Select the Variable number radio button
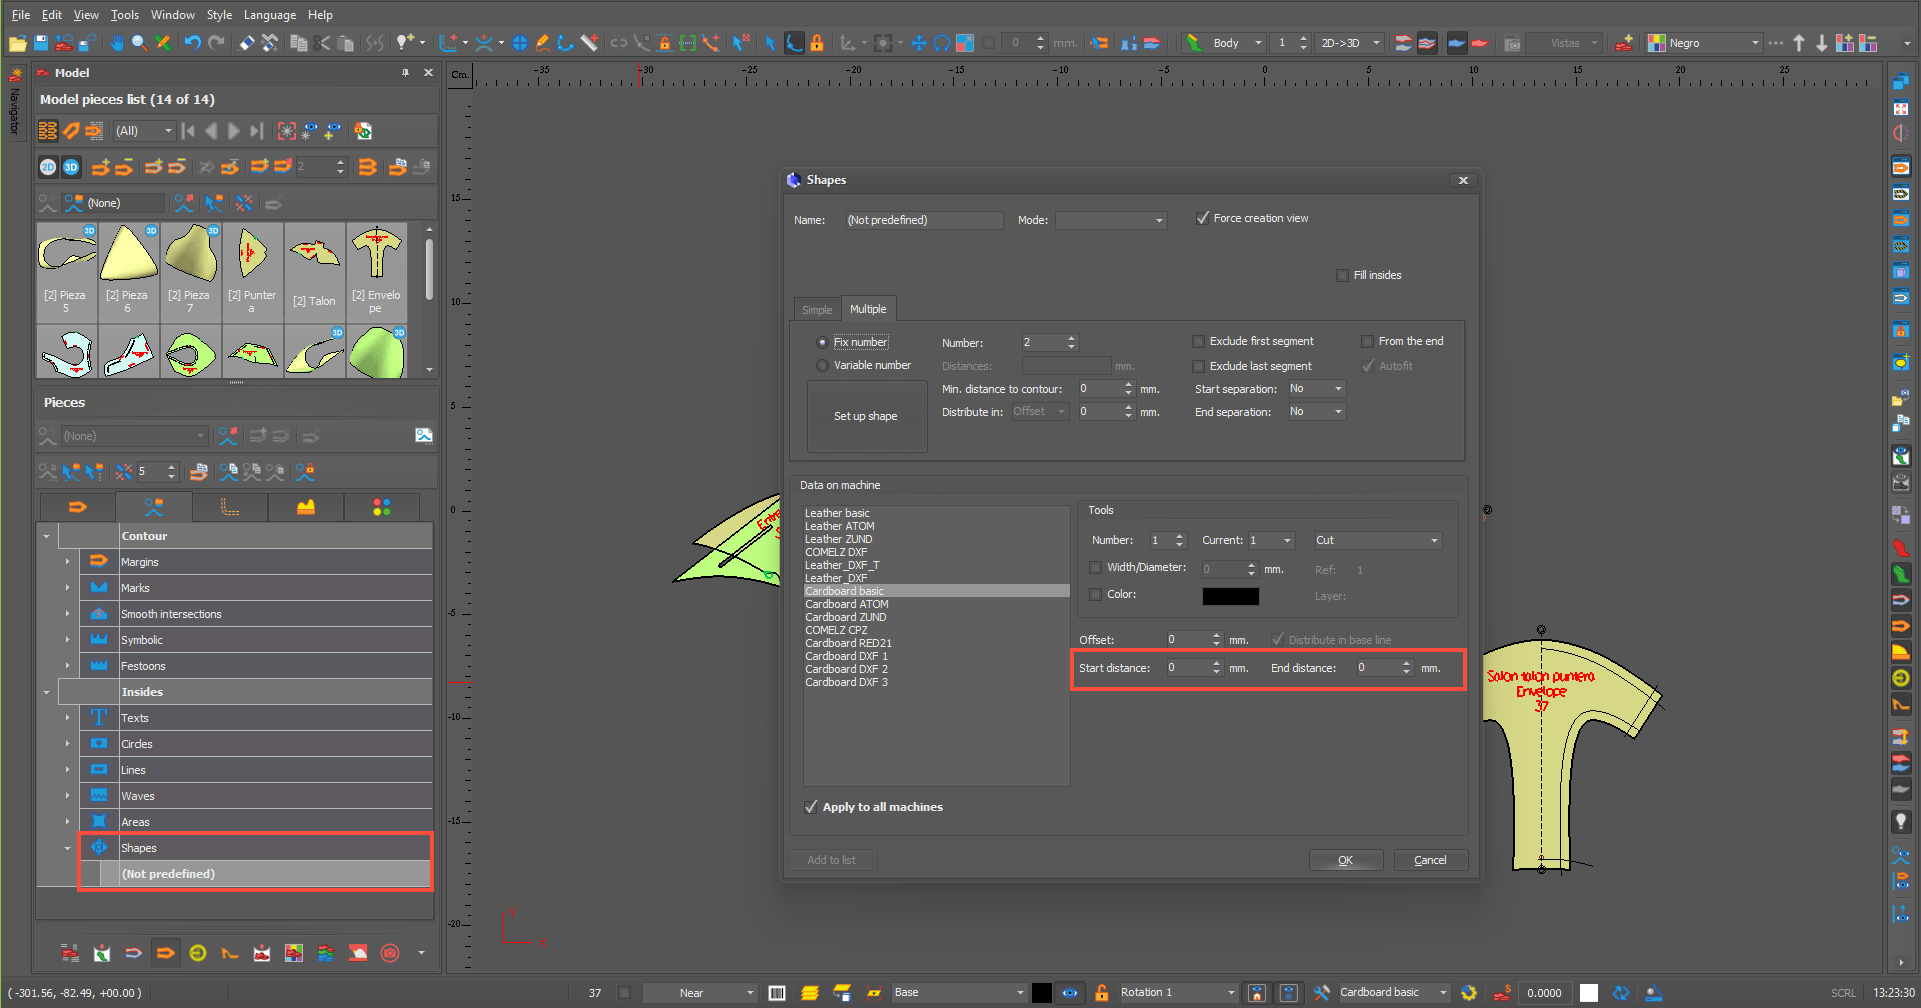Viewport: 1921px width, 1008px height. point(822,366)
